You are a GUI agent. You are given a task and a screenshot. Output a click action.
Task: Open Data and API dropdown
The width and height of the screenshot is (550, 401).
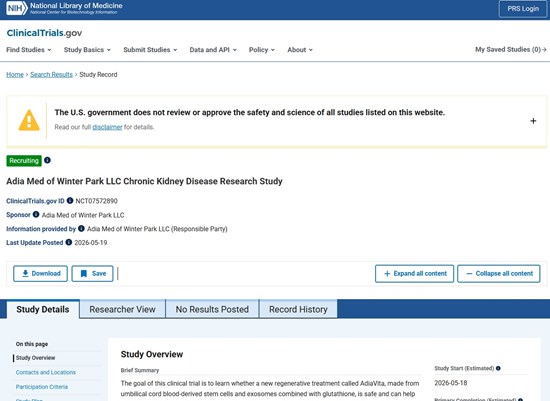click(213, 50)
